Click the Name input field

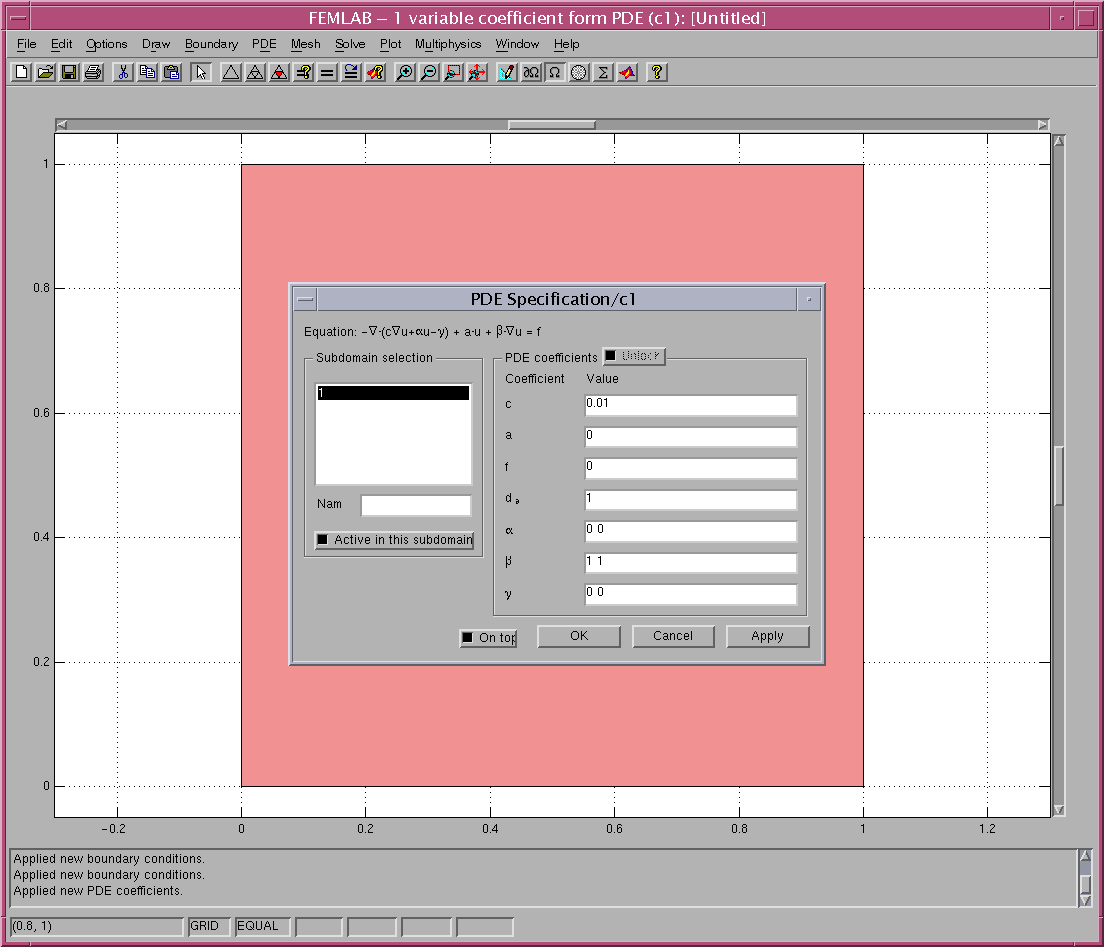pos(415,505)
